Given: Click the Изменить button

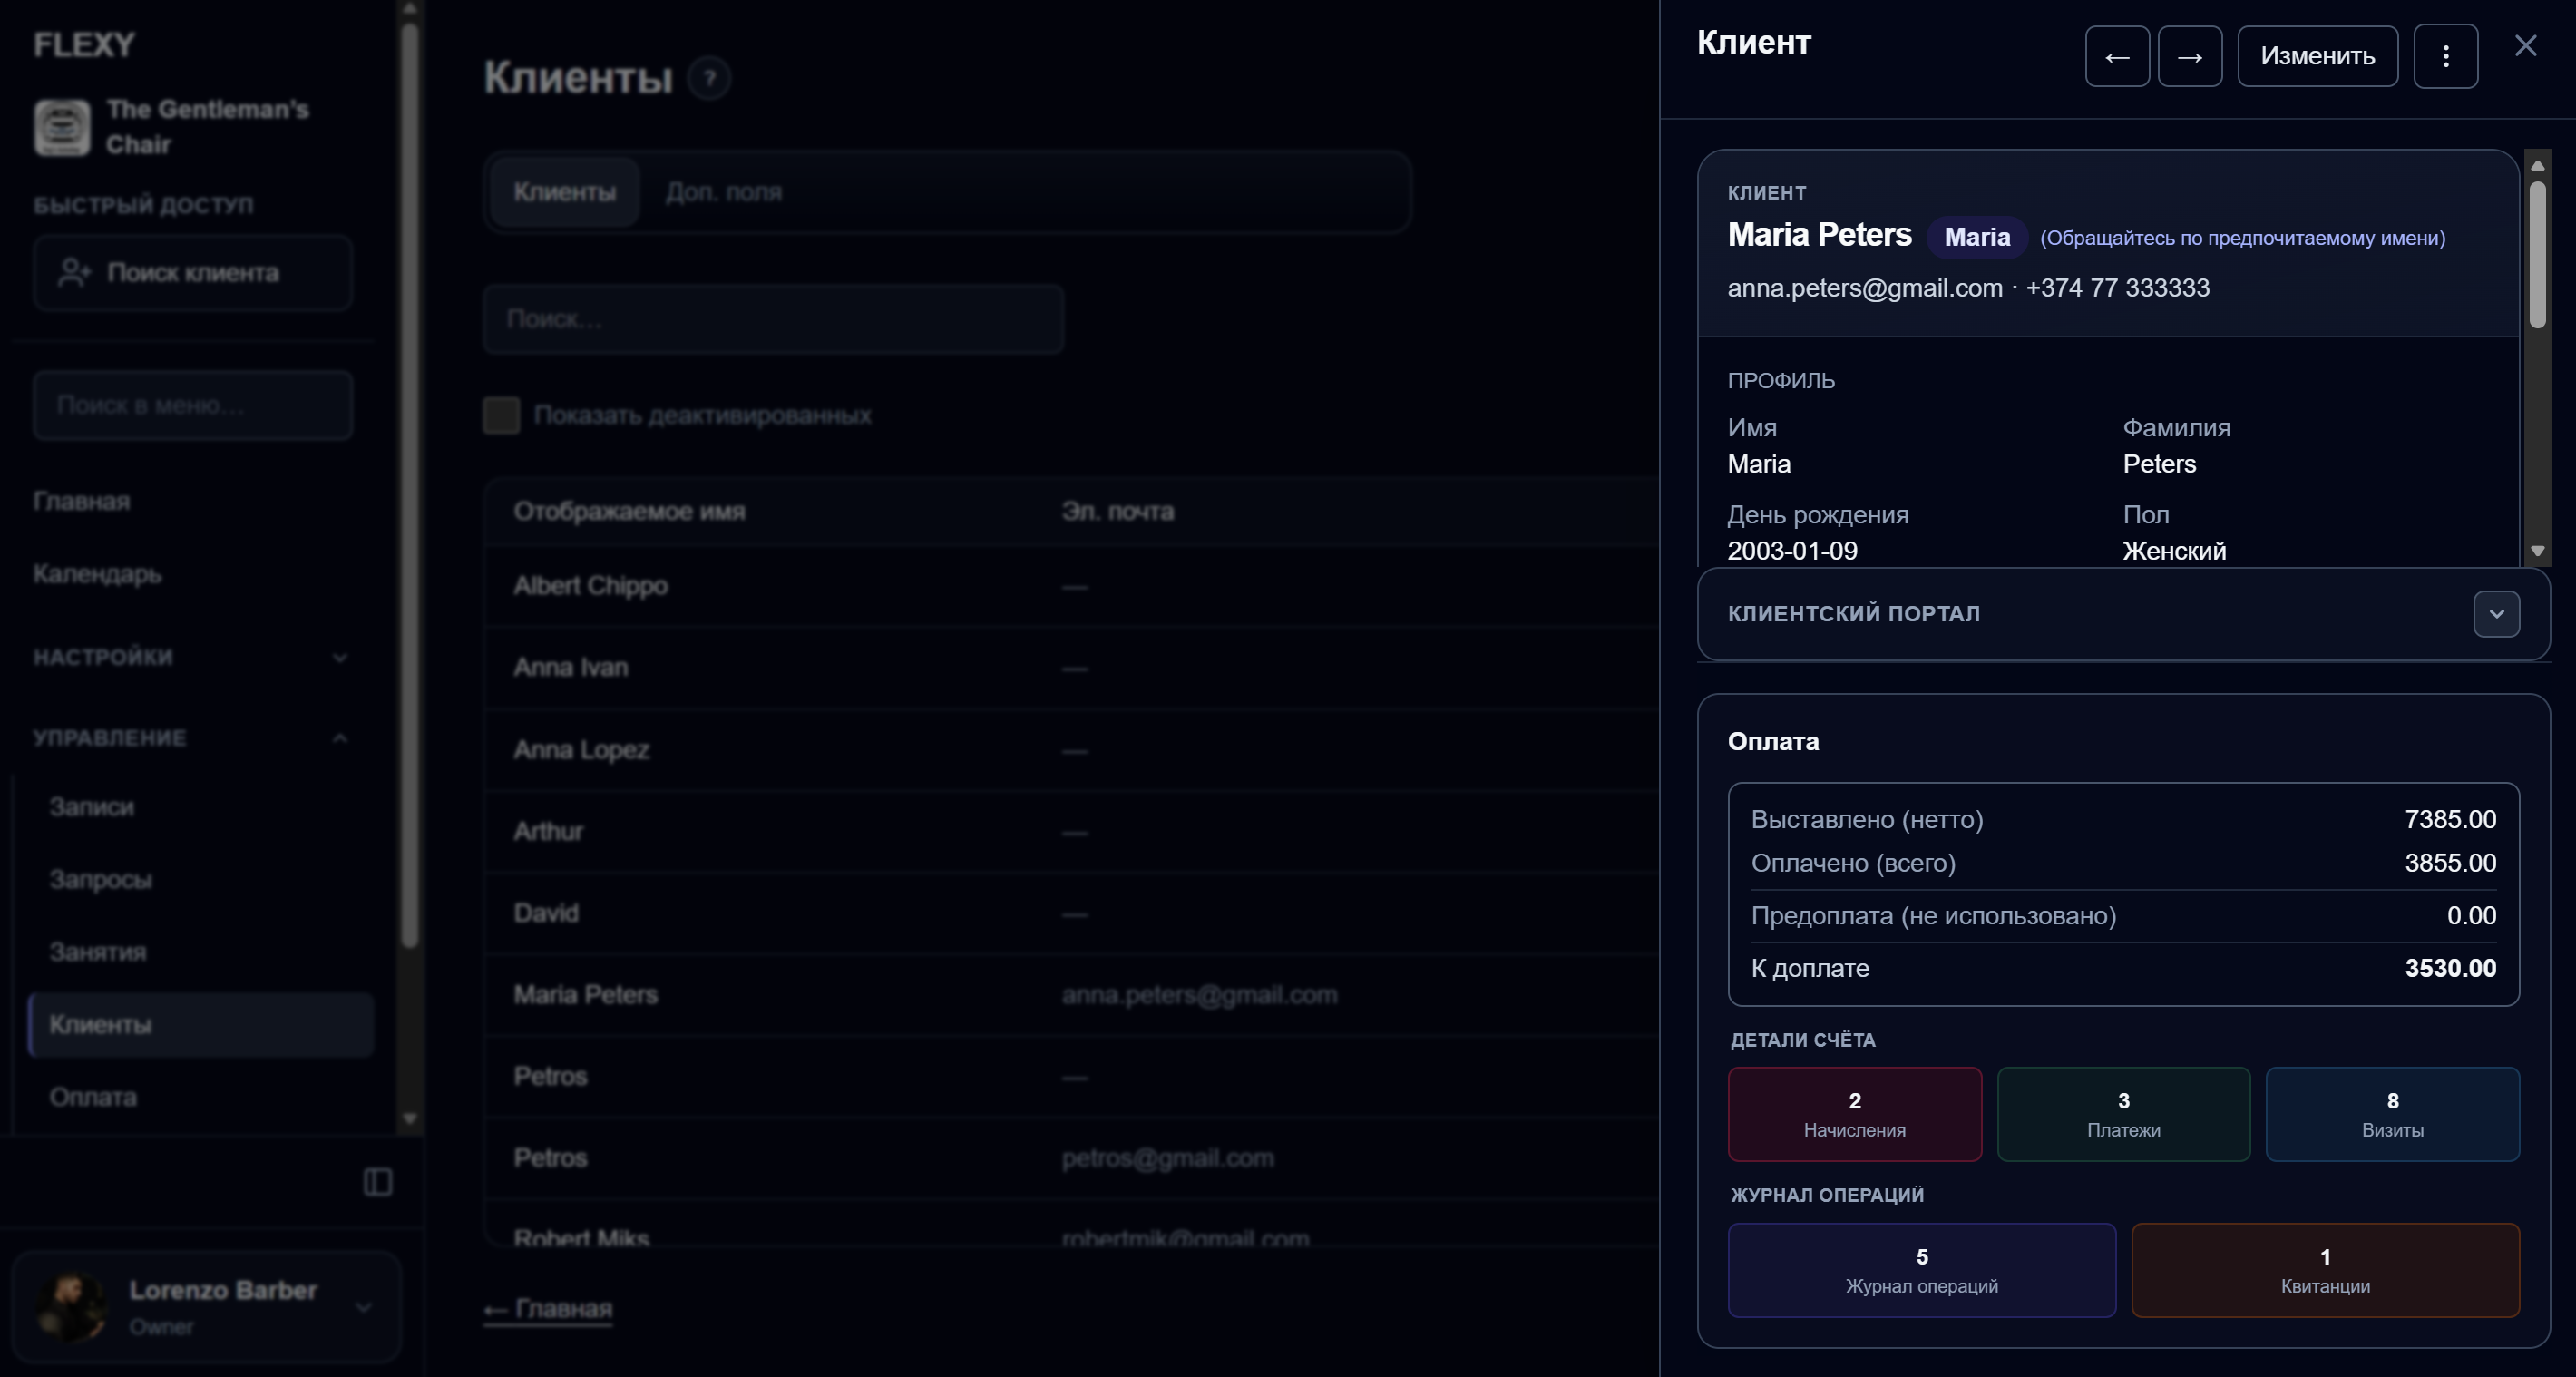Looking at the screenshot, I should click(x=2318, y=56).
